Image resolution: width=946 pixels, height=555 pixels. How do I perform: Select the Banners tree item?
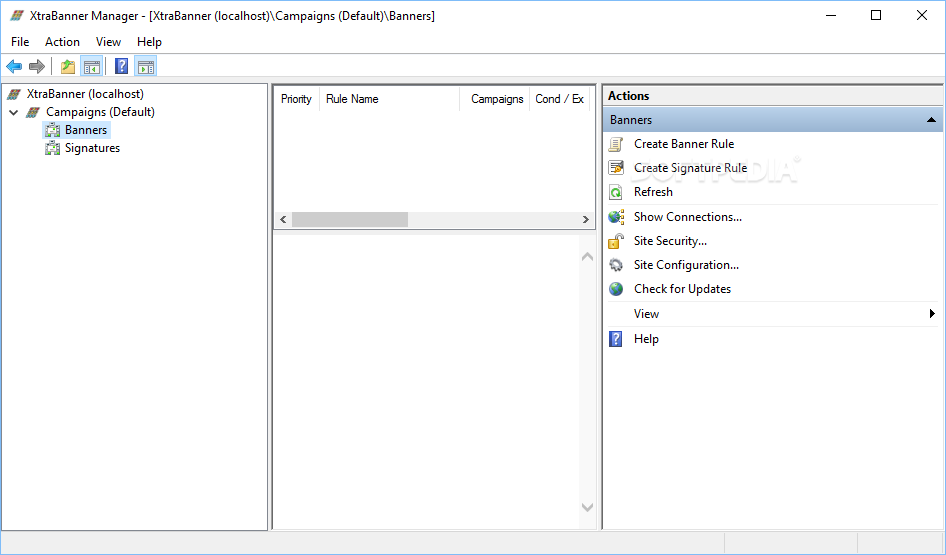click(86, 130)
